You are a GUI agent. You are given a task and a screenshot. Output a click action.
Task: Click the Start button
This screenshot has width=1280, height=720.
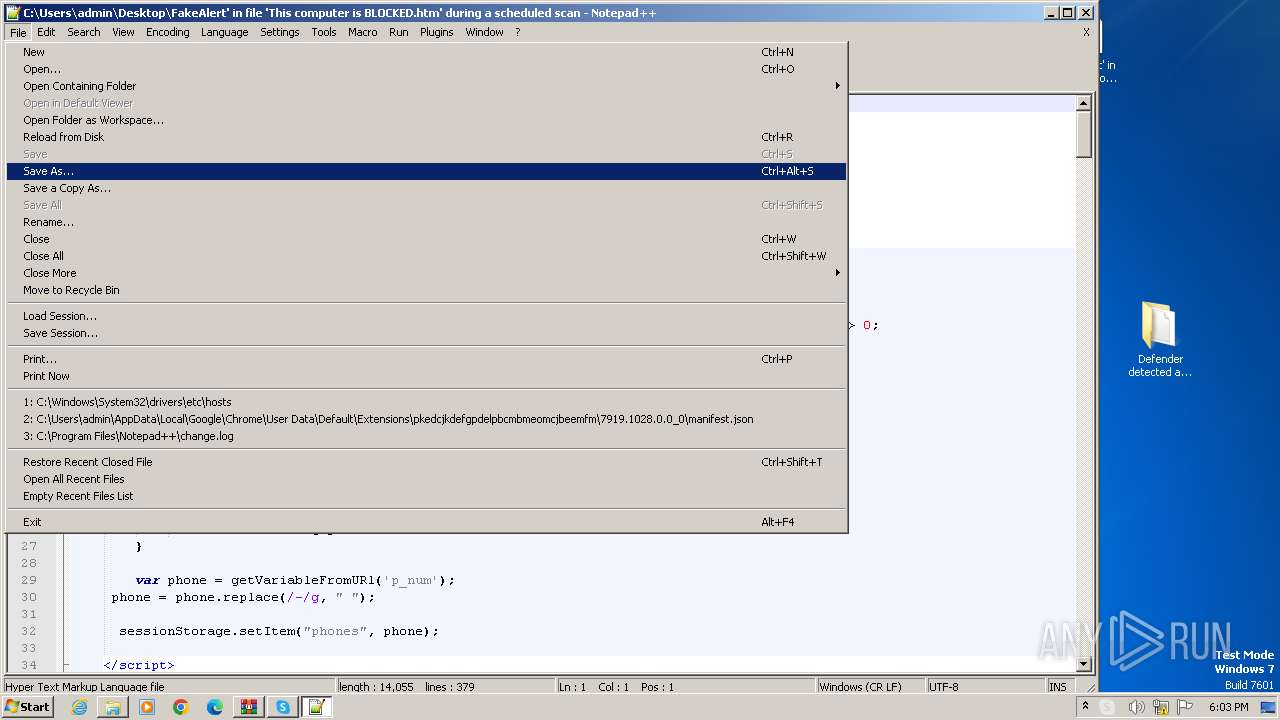28,707
